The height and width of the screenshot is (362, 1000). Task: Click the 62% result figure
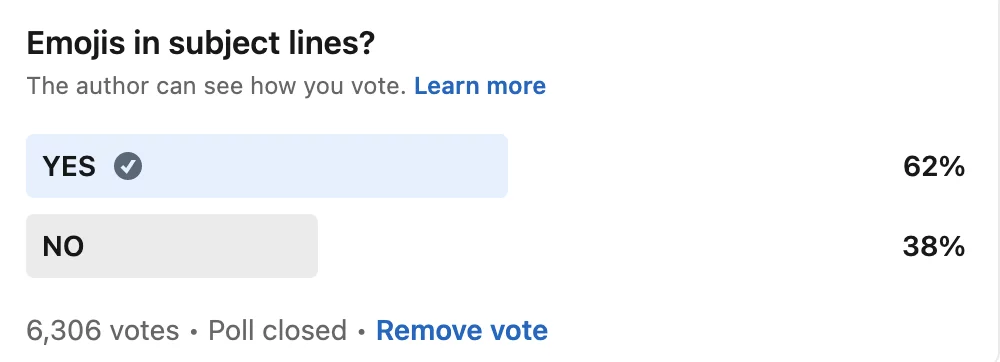click(934, 166)
